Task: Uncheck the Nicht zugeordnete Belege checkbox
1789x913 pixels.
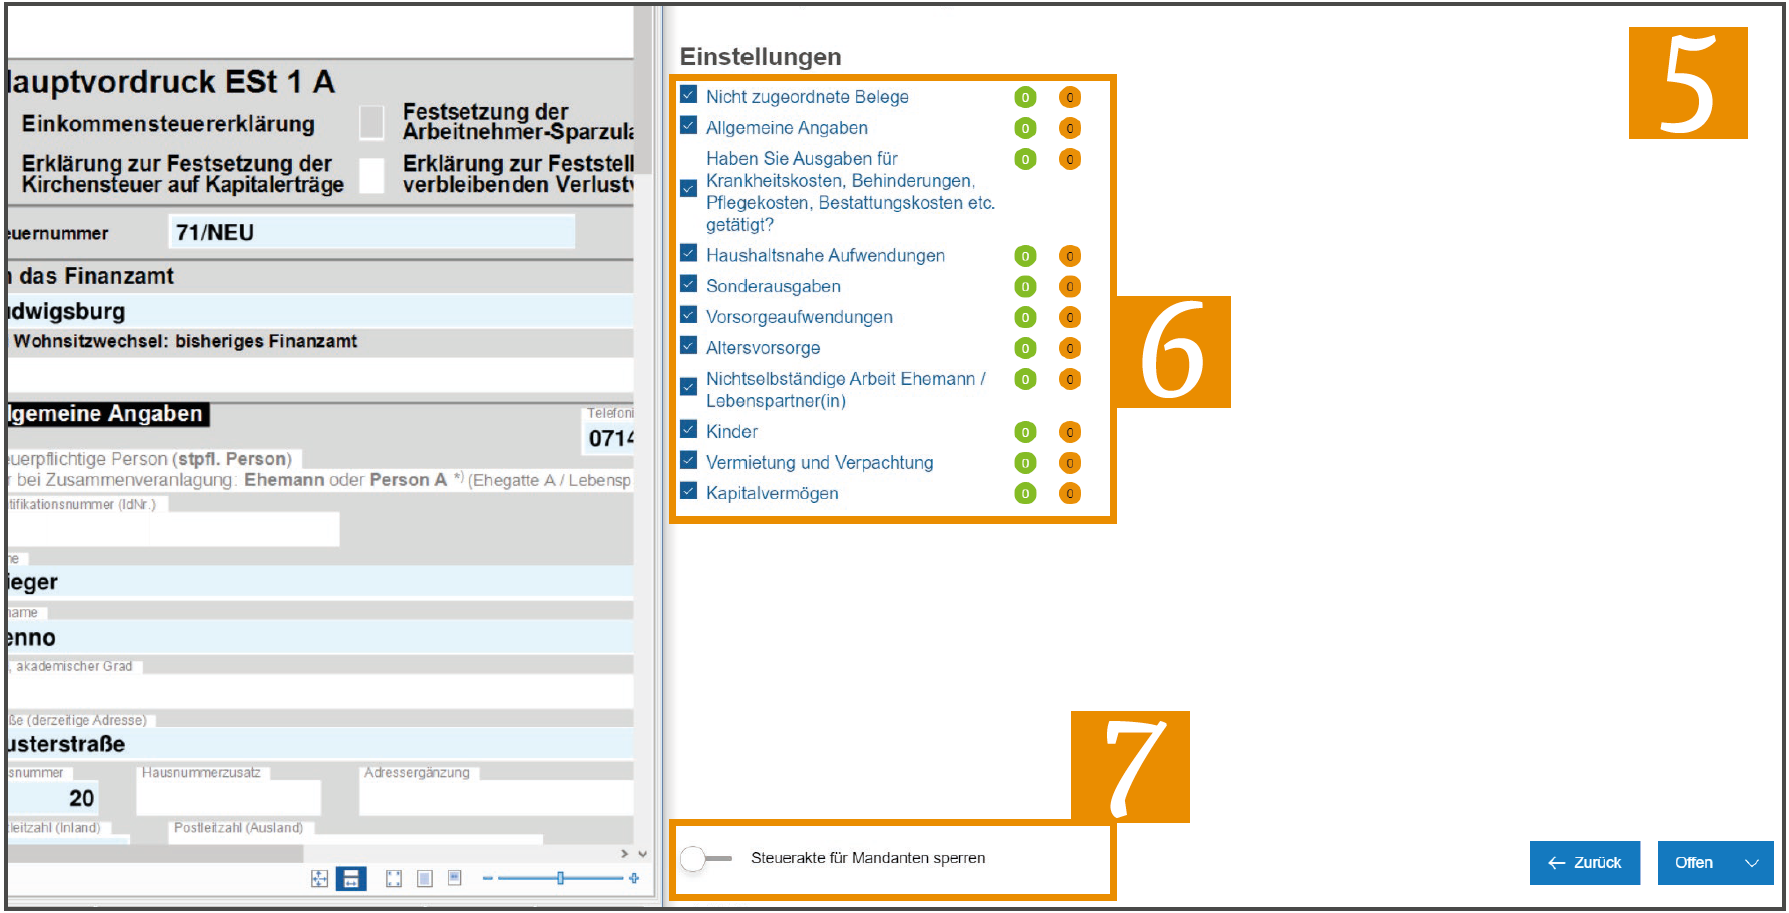Action: click(688, 95)
